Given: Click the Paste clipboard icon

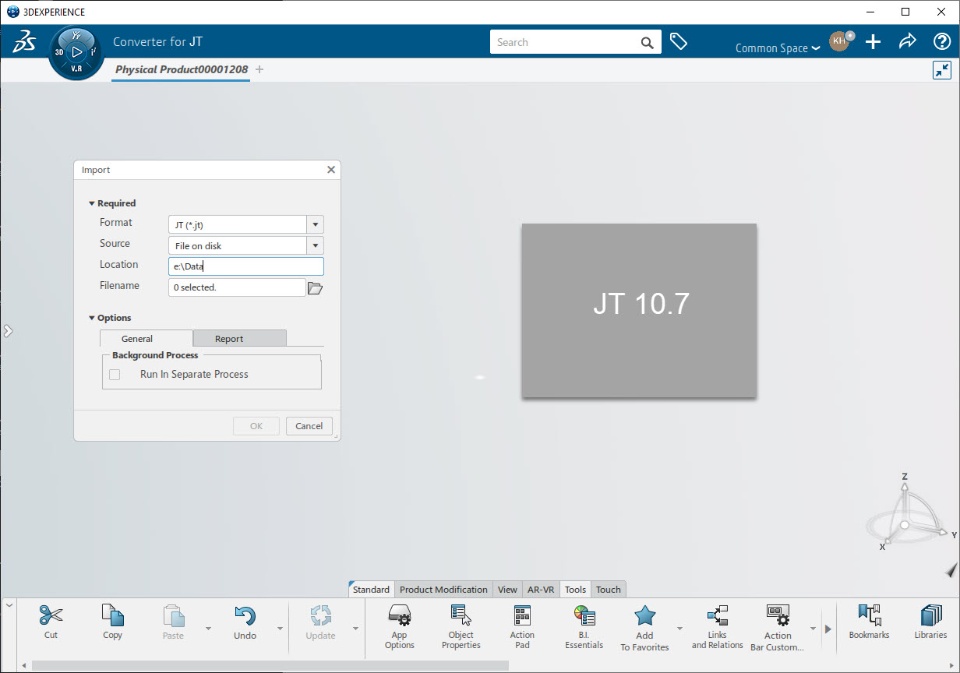Looking at the screenshot, I should tap(173, 615).
